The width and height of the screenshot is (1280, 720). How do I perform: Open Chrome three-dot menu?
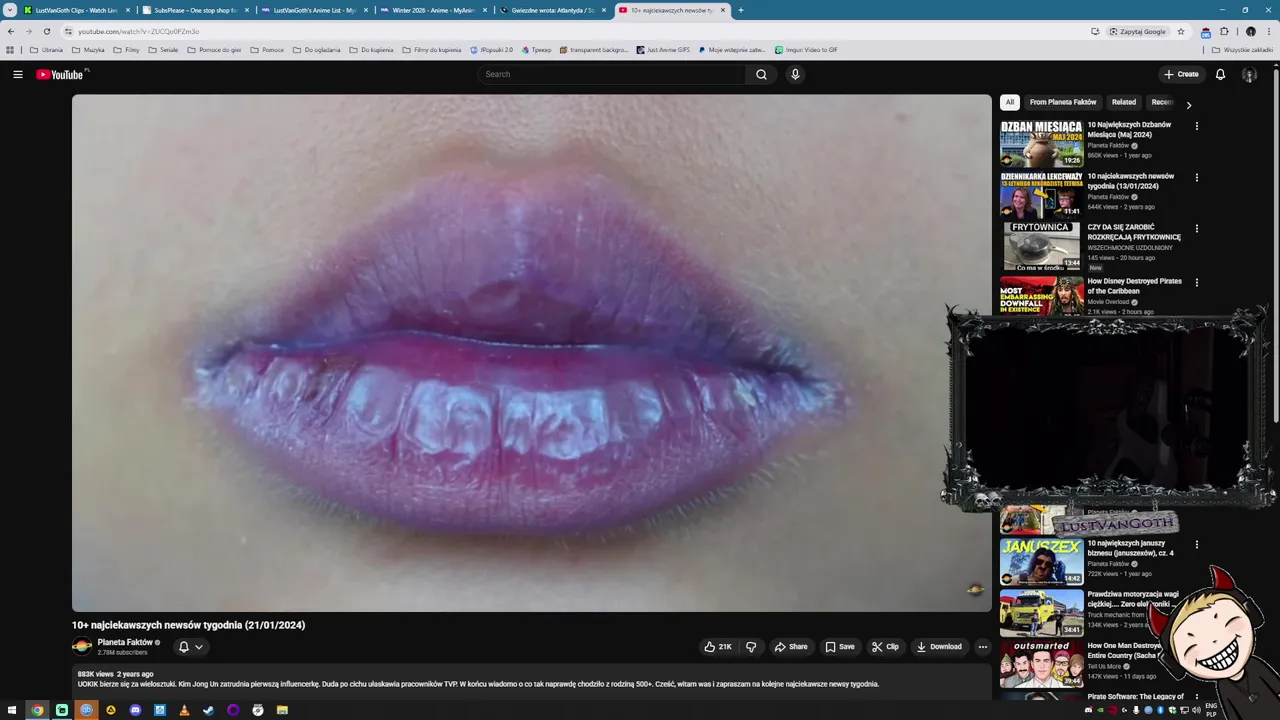pos(1268,31)
